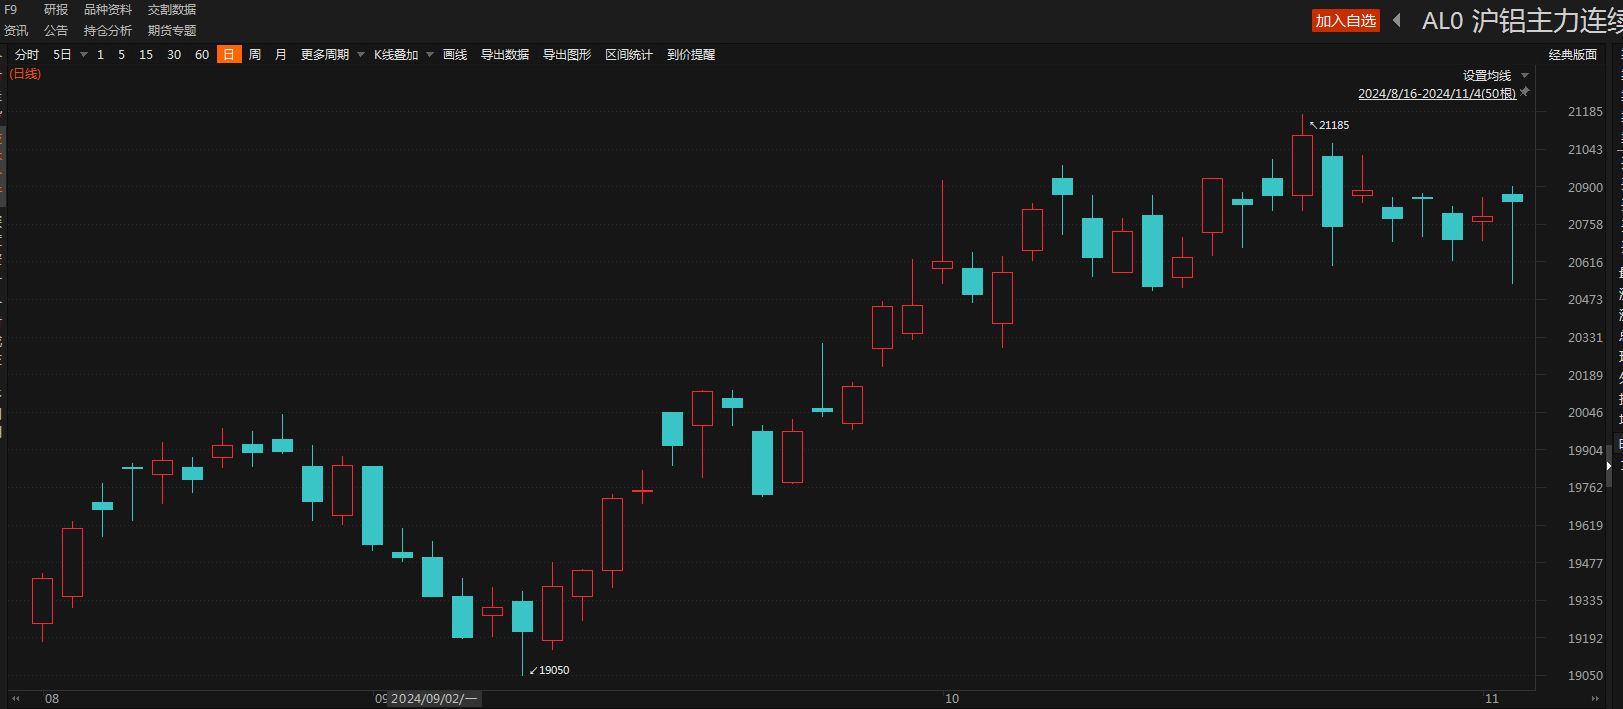
Task: Select the 1-minute period
Action: pos(100,55)
